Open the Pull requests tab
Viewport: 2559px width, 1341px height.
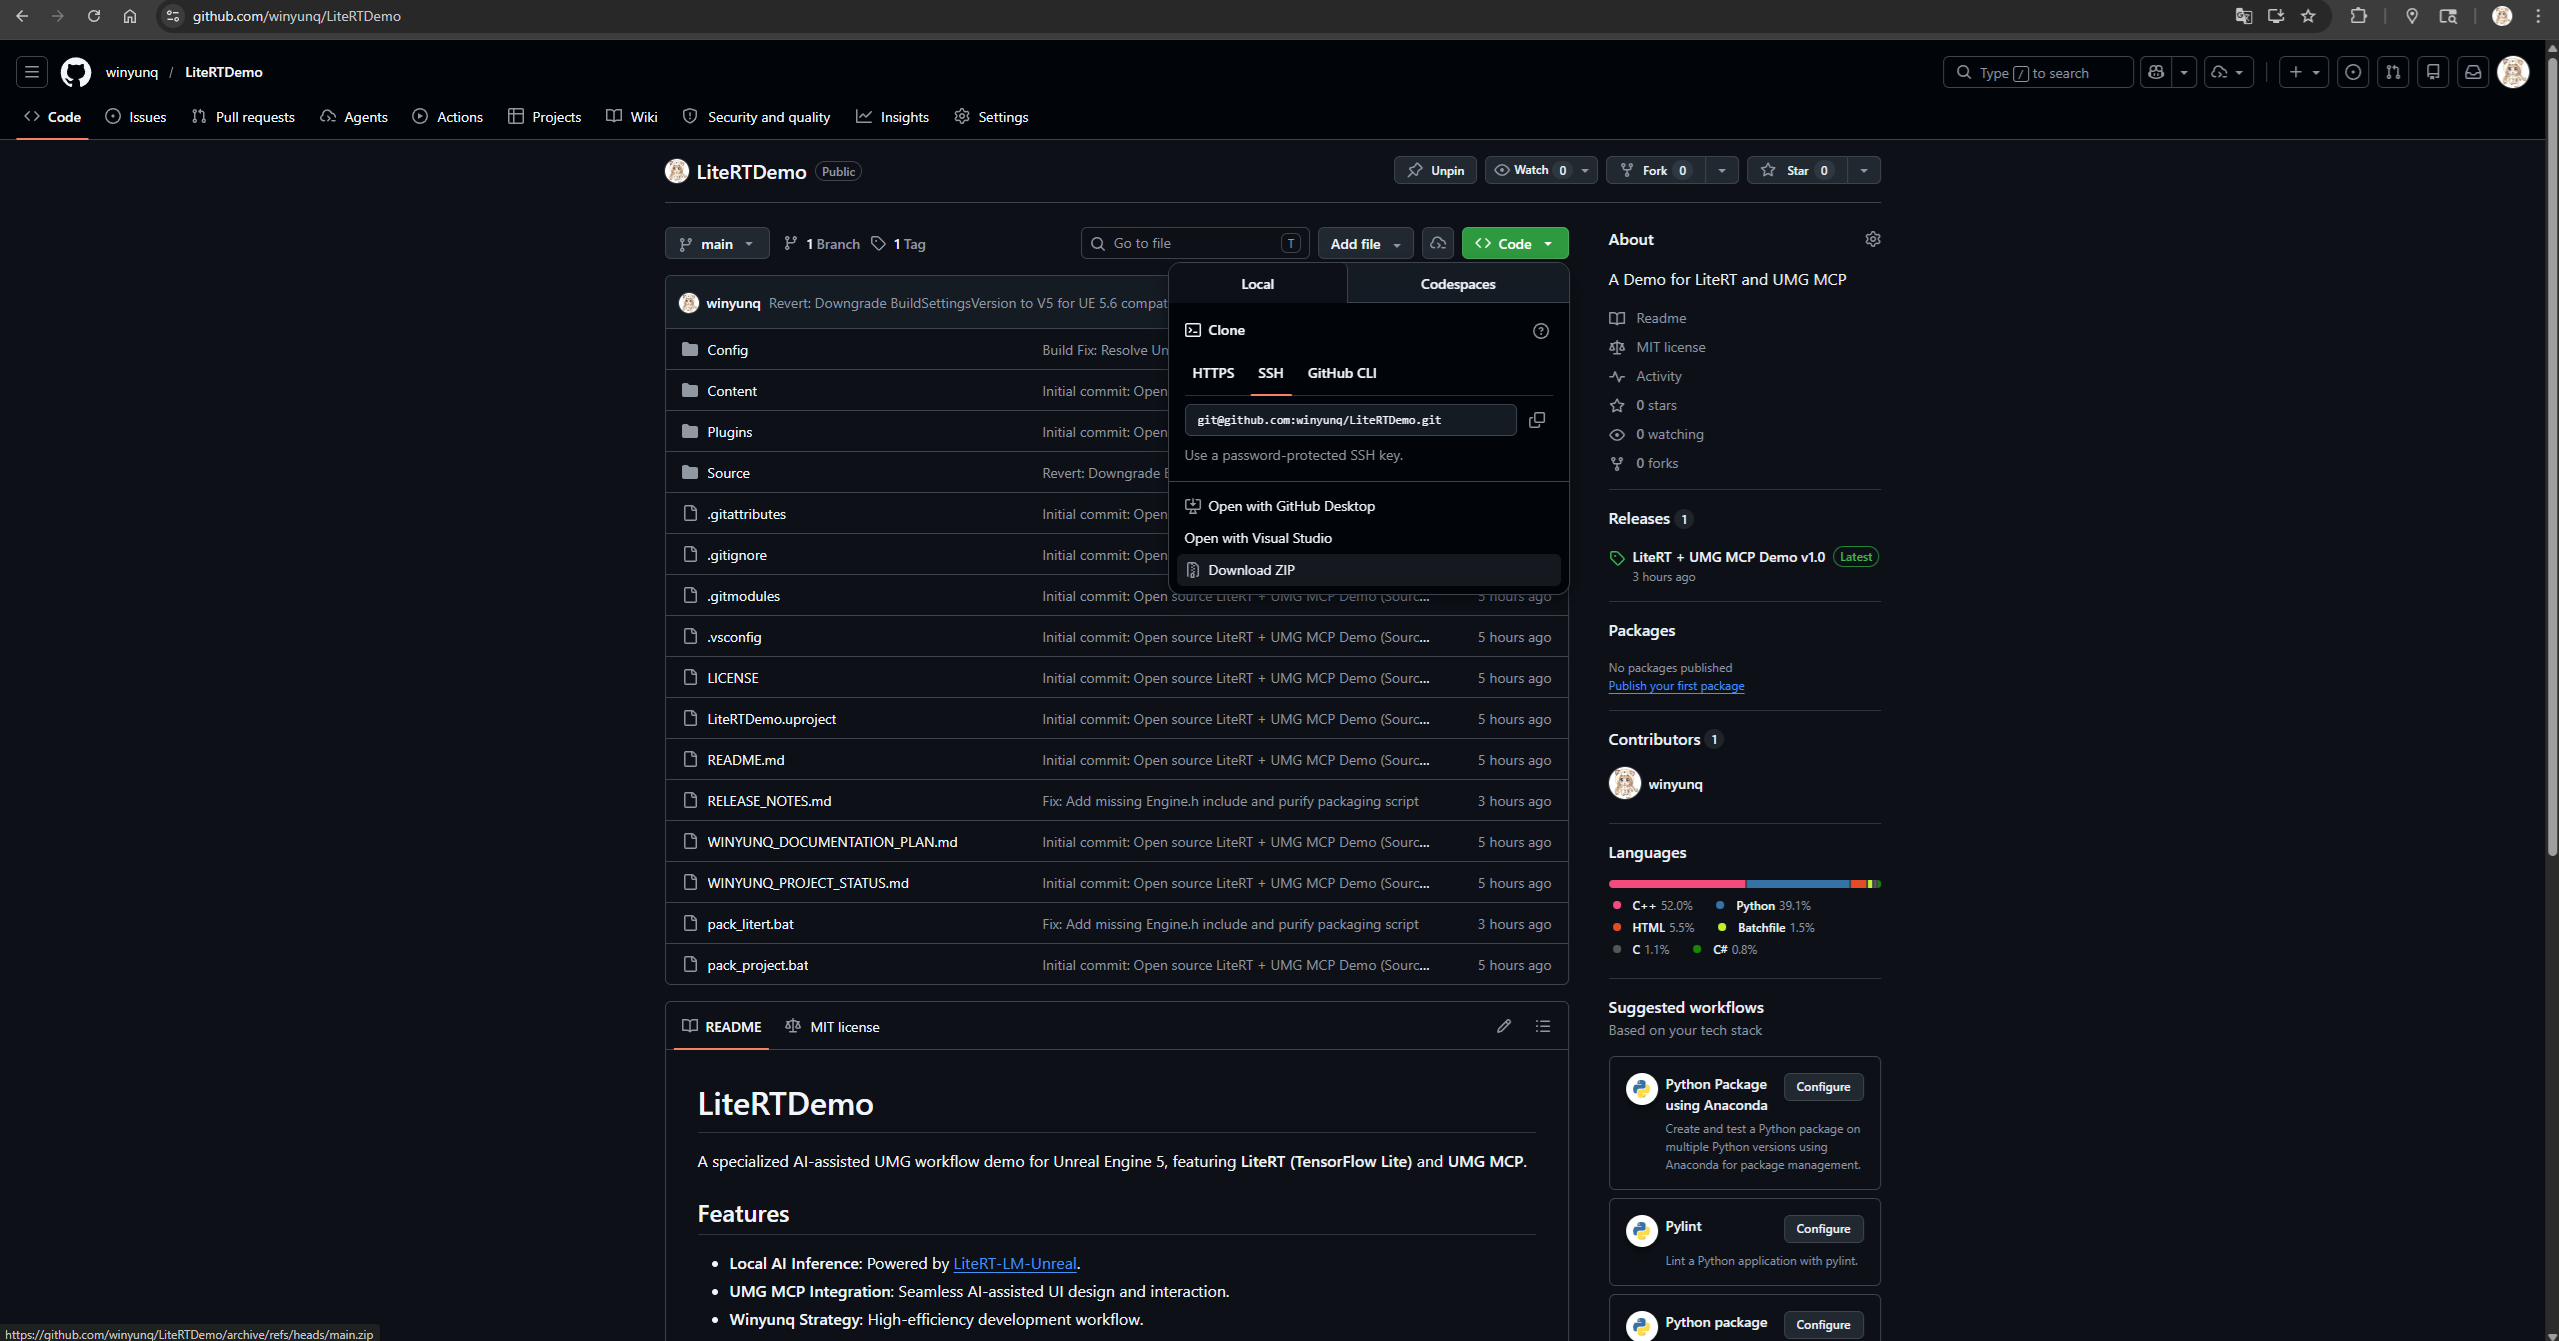243,117
